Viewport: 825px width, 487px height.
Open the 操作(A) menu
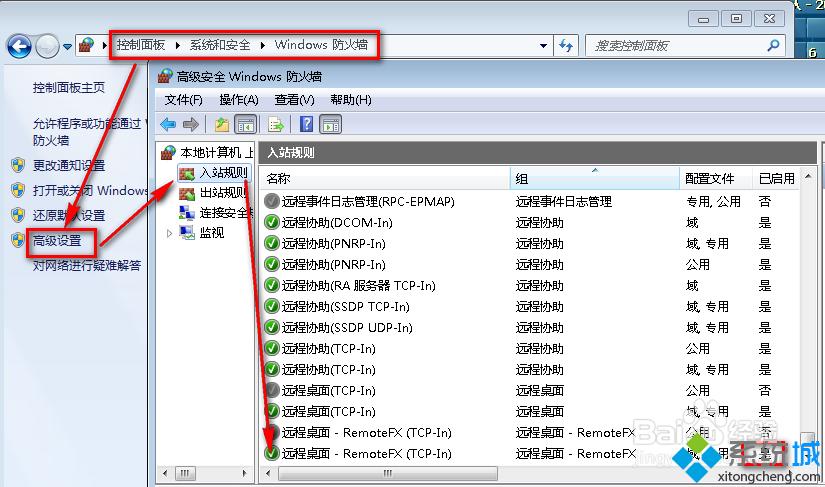[239, 100]
